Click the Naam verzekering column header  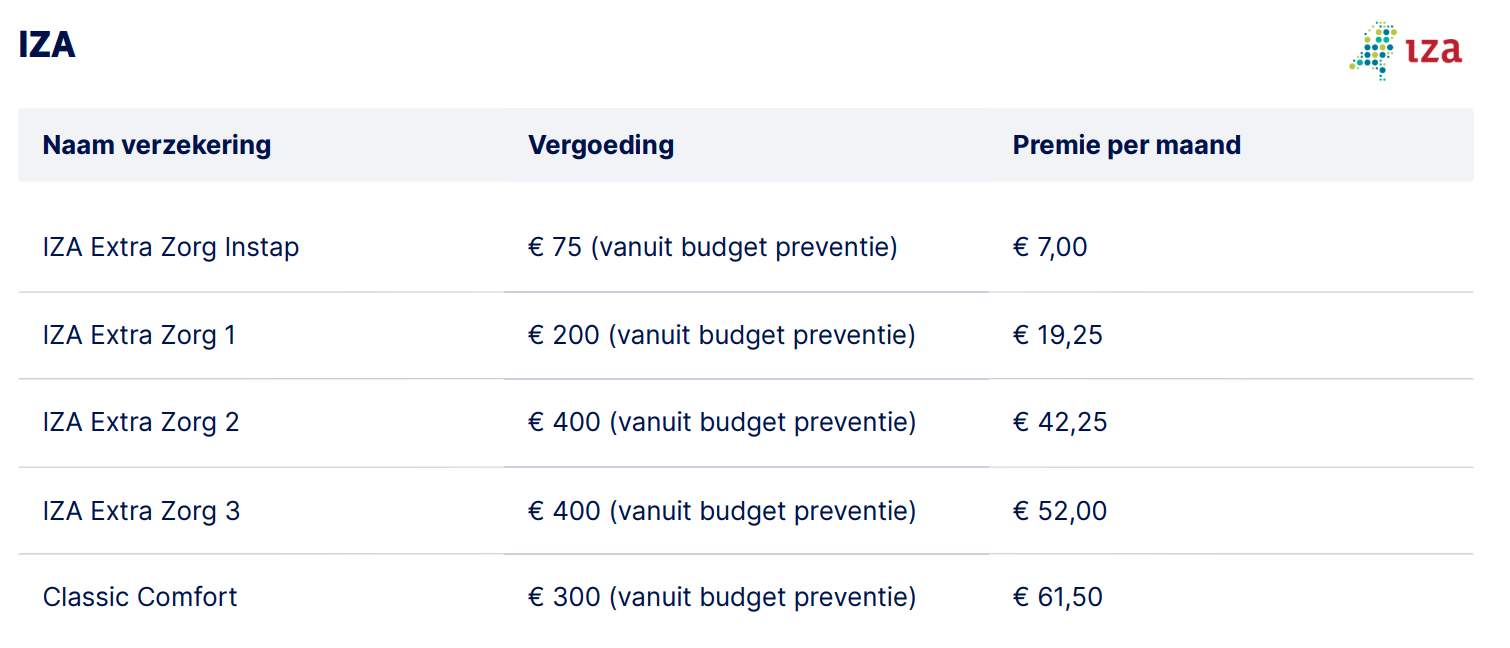157,145
